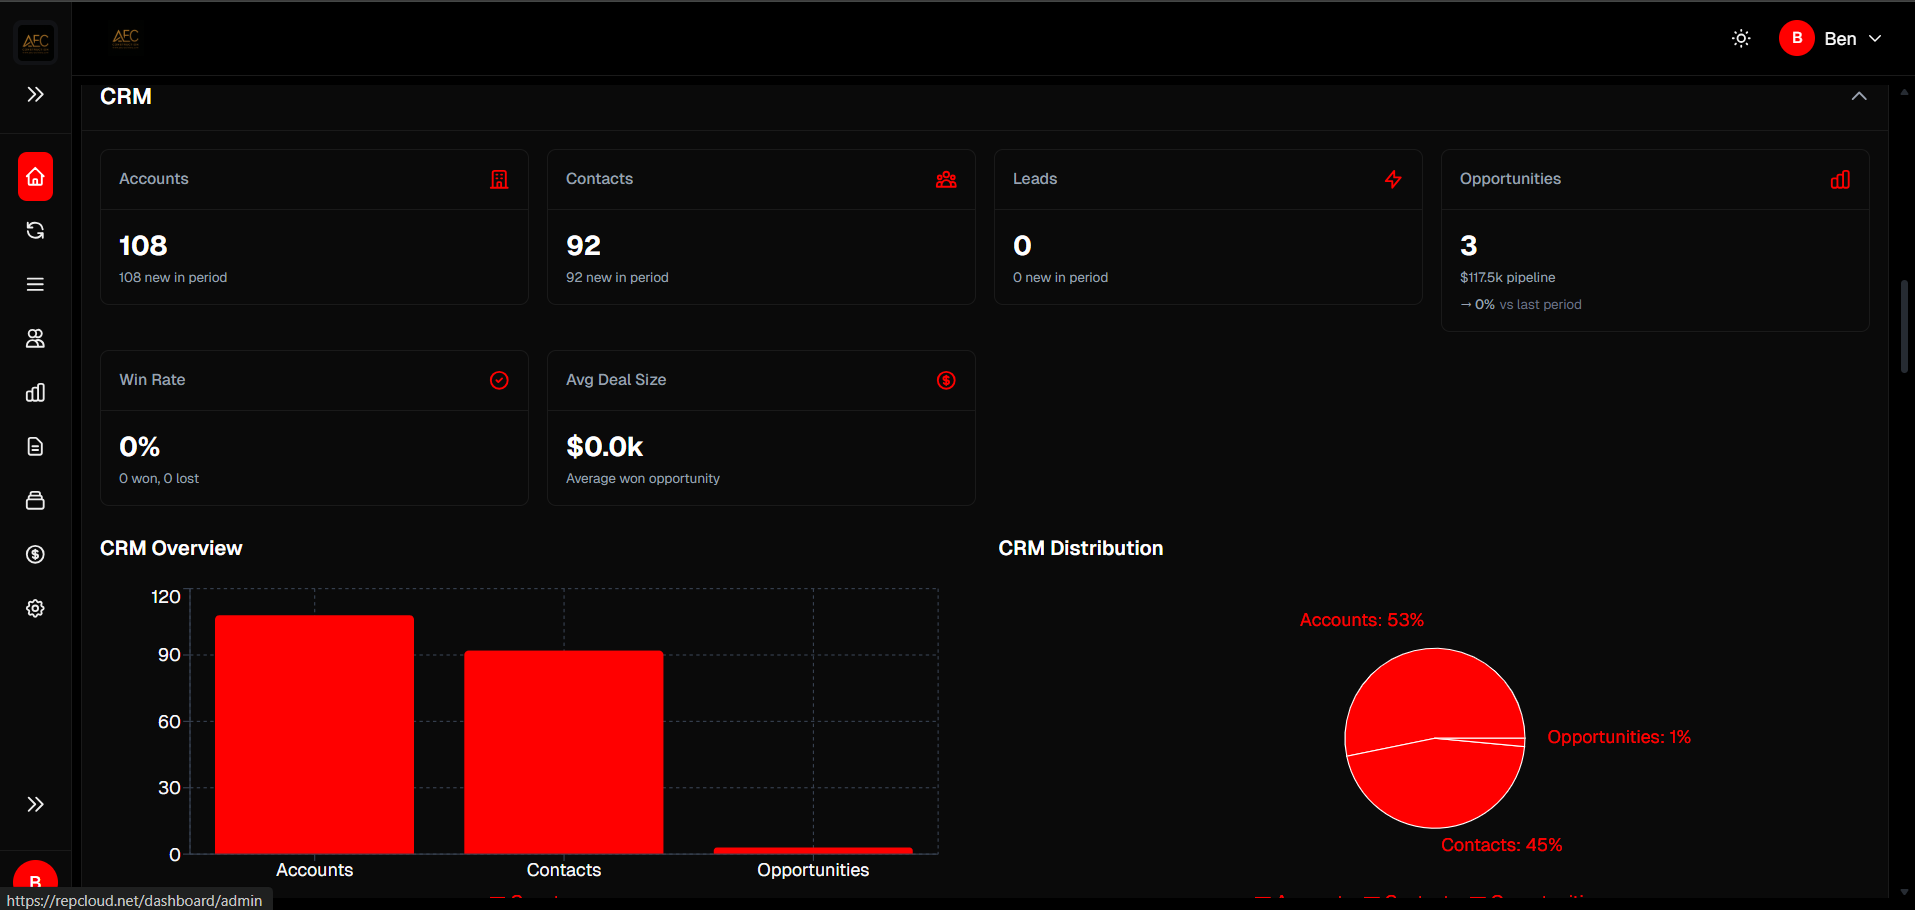Viewport: 1915px width, 910px height.
Task: Click the Win Rate checkmark icon
Action: (499, 380)
